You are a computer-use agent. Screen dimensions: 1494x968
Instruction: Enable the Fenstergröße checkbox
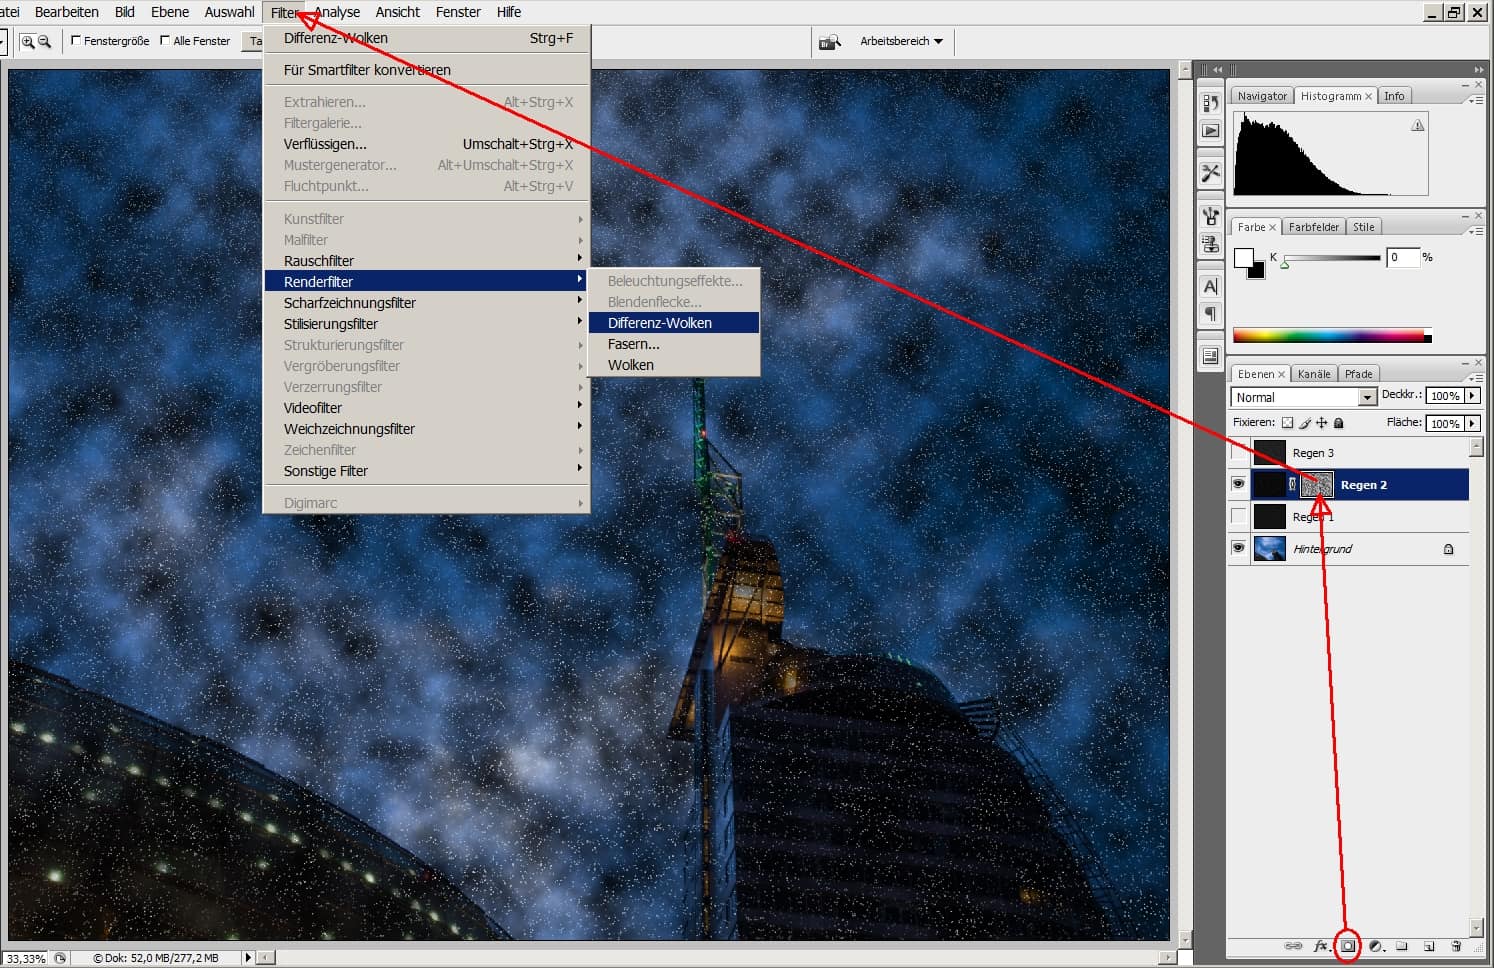(76, 41)
